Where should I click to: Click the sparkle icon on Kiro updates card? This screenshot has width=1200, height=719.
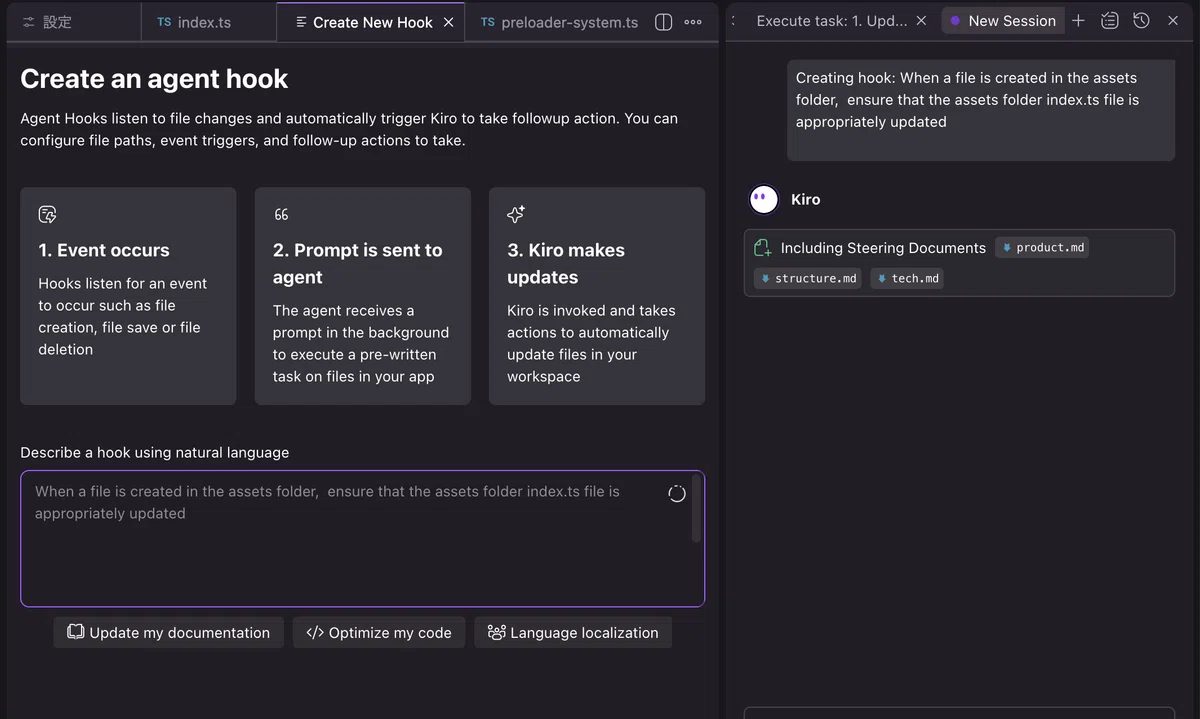point(516,214)
